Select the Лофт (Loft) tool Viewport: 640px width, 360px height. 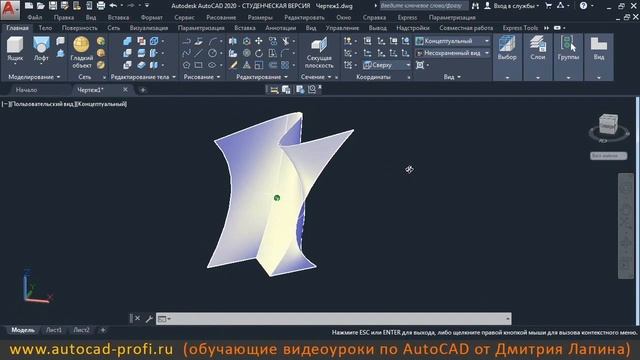pyautogui.click(x=41, y=50)
